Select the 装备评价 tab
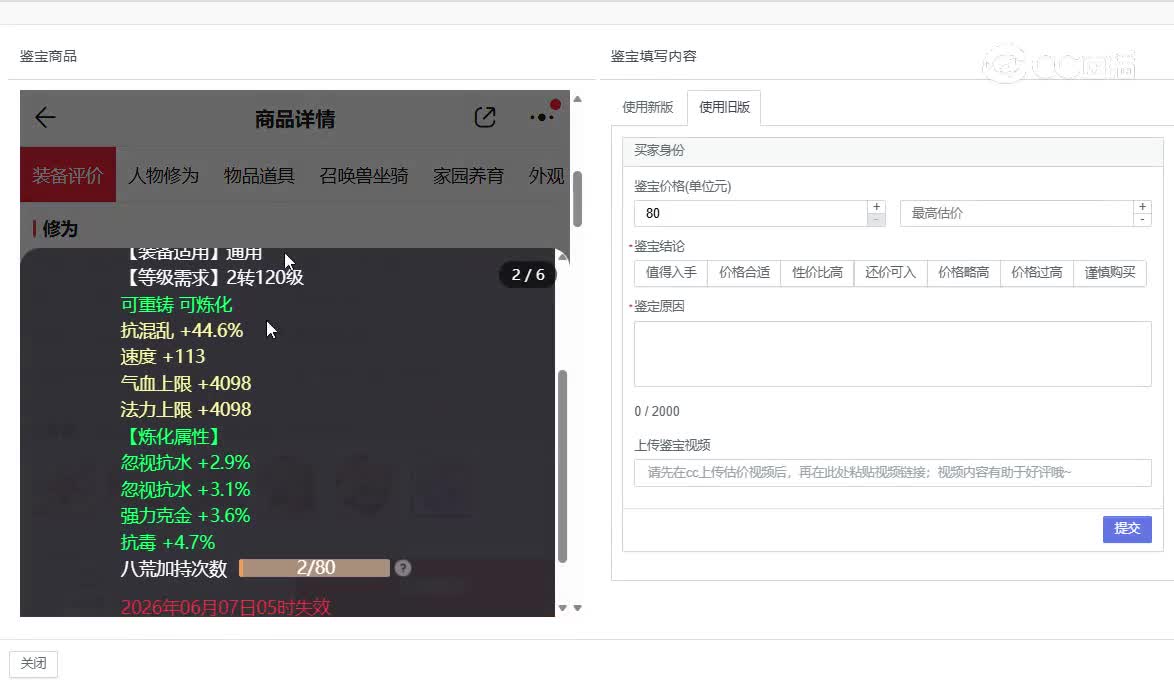Screen dimensions: 1174x688 coord(67,175)
